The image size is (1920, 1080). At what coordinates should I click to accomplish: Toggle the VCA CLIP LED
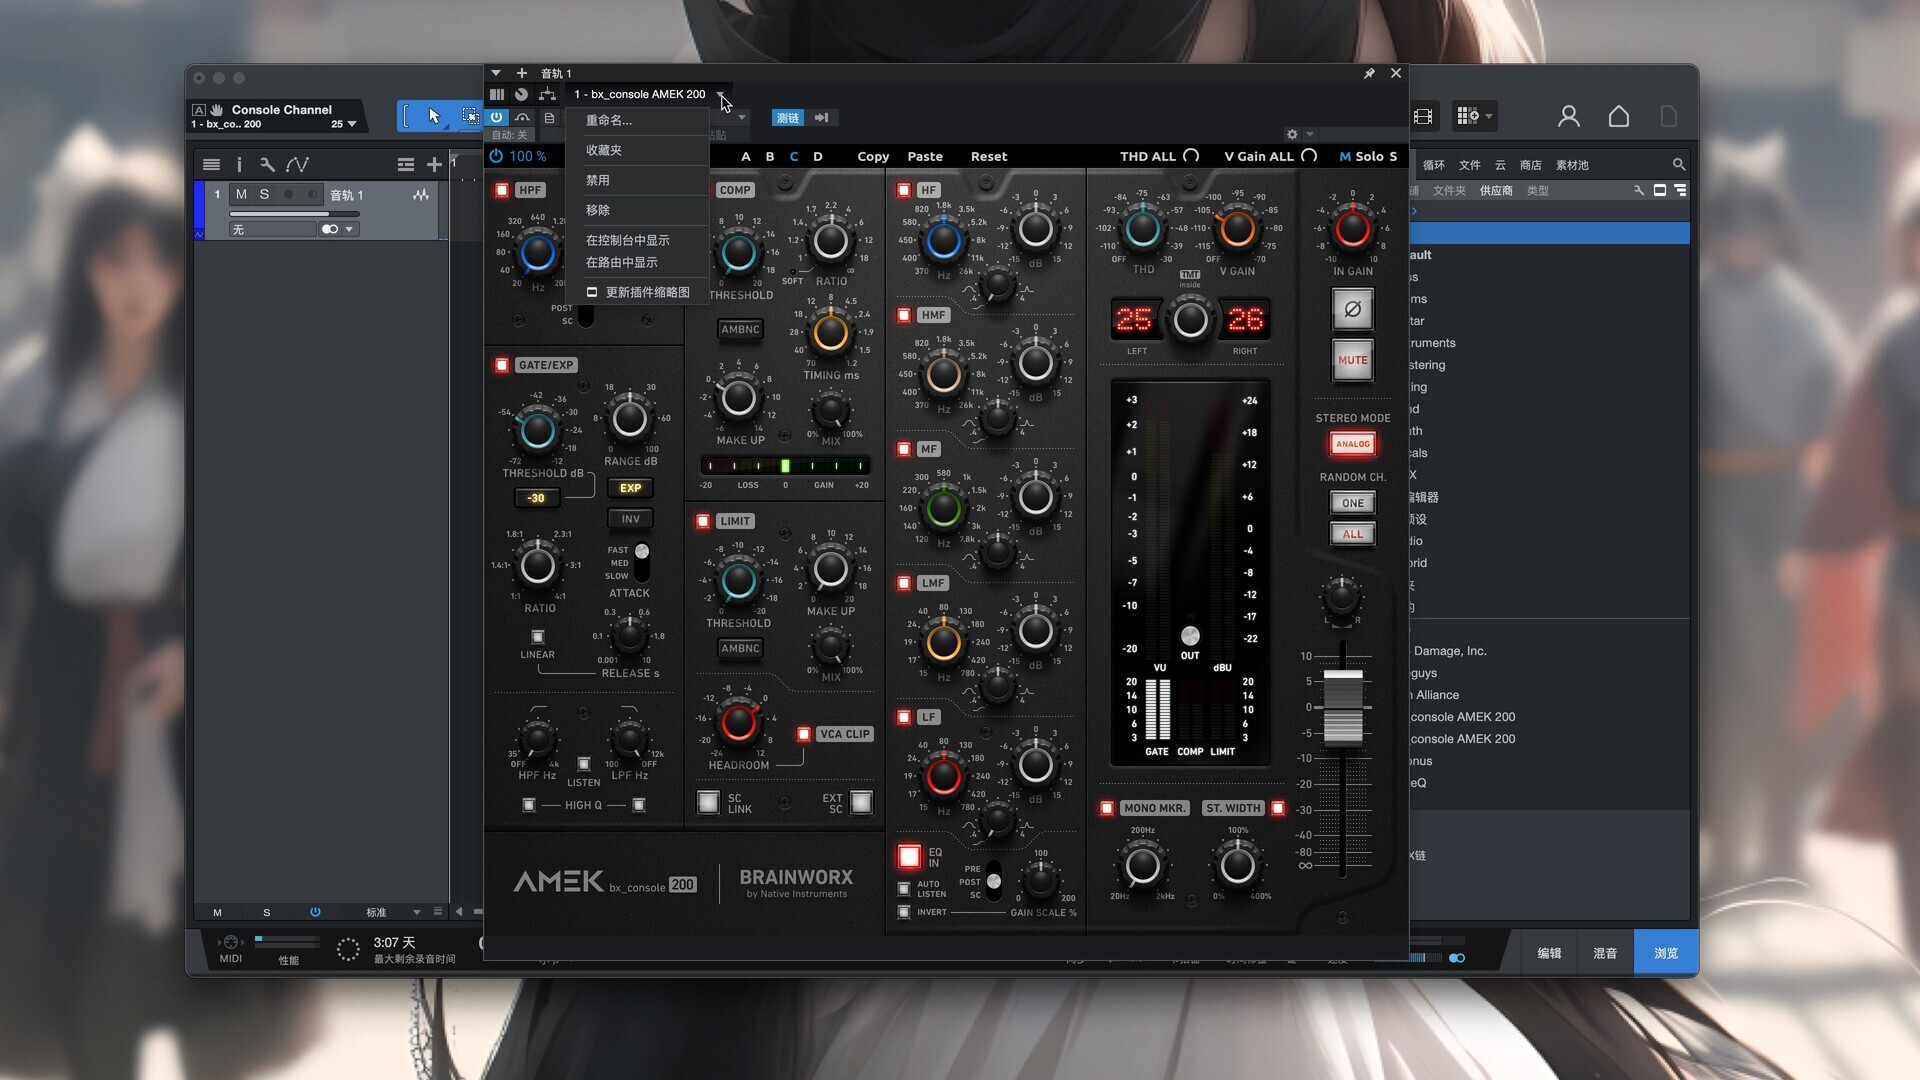[x=803, y=734]
